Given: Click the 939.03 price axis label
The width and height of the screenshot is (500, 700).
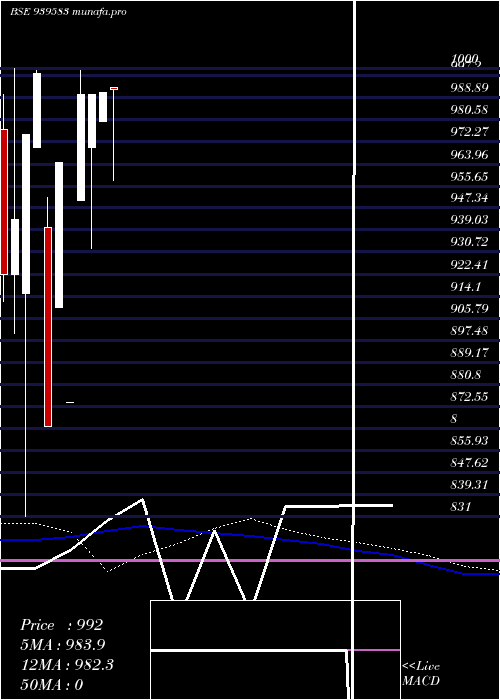Looking at the screenshot, I should [469, 220].
